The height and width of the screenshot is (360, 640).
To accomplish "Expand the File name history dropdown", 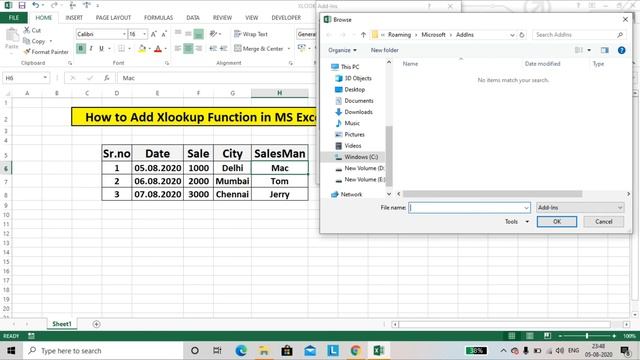I will 526,208.
